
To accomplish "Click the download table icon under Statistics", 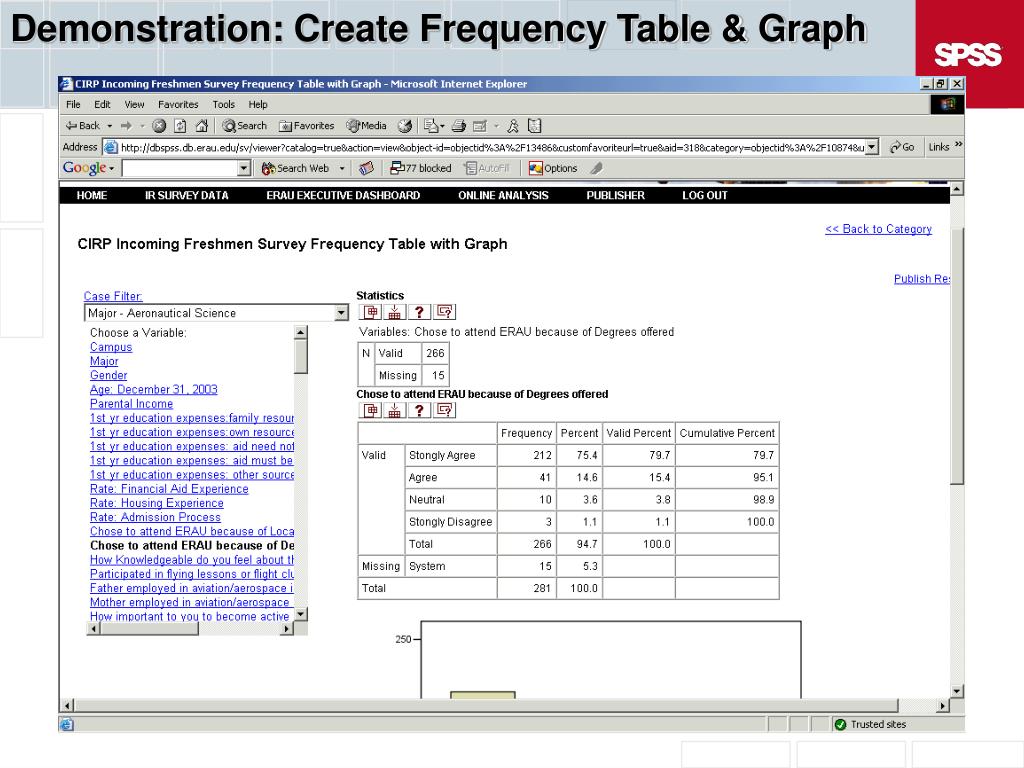I will [x=394, y=312].
